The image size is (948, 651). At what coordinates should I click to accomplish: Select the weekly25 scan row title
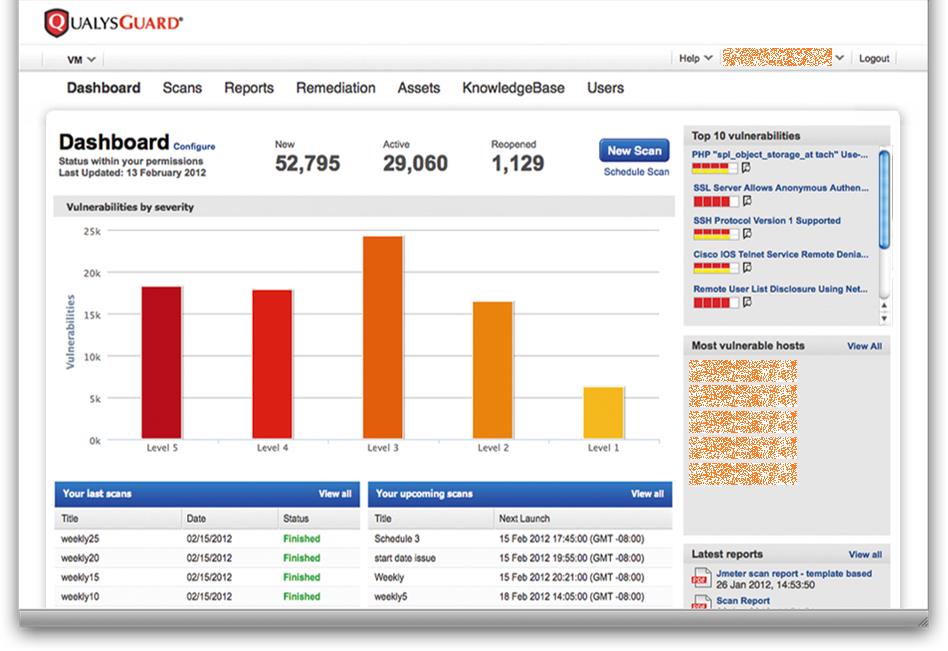[x=80, y=539]
